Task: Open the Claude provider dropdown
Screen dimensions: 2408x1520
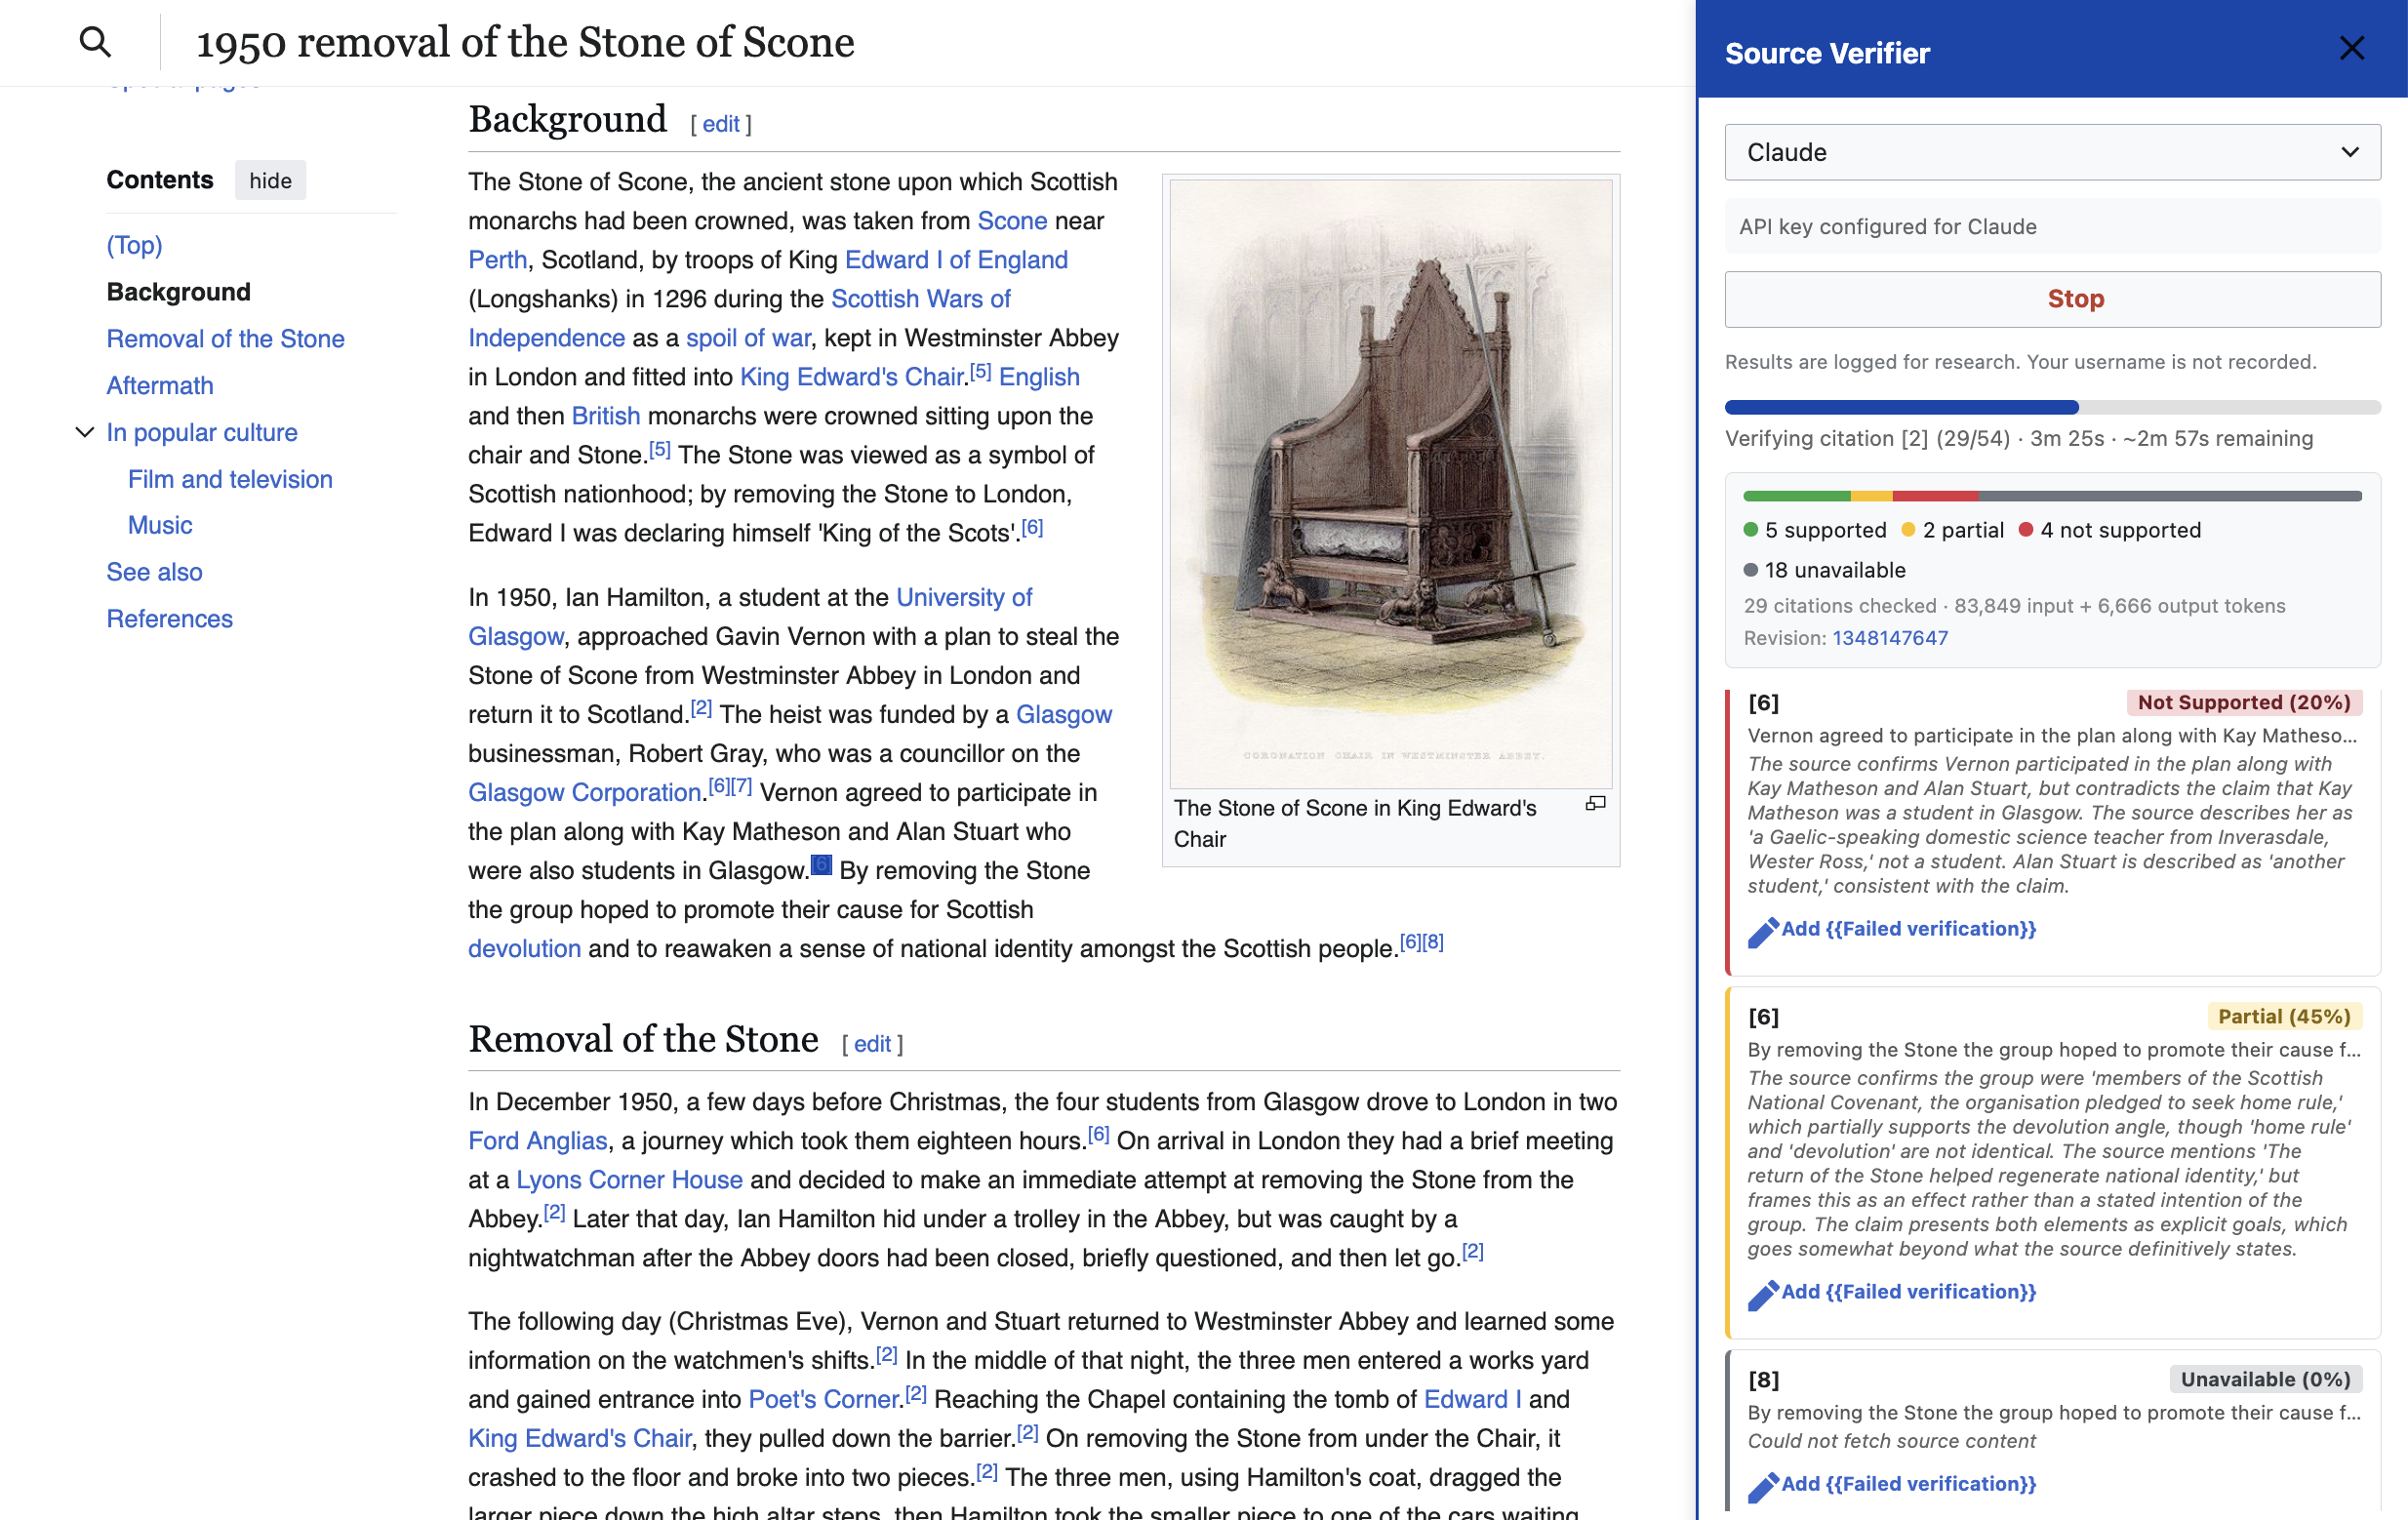Action: (2052, 152)
